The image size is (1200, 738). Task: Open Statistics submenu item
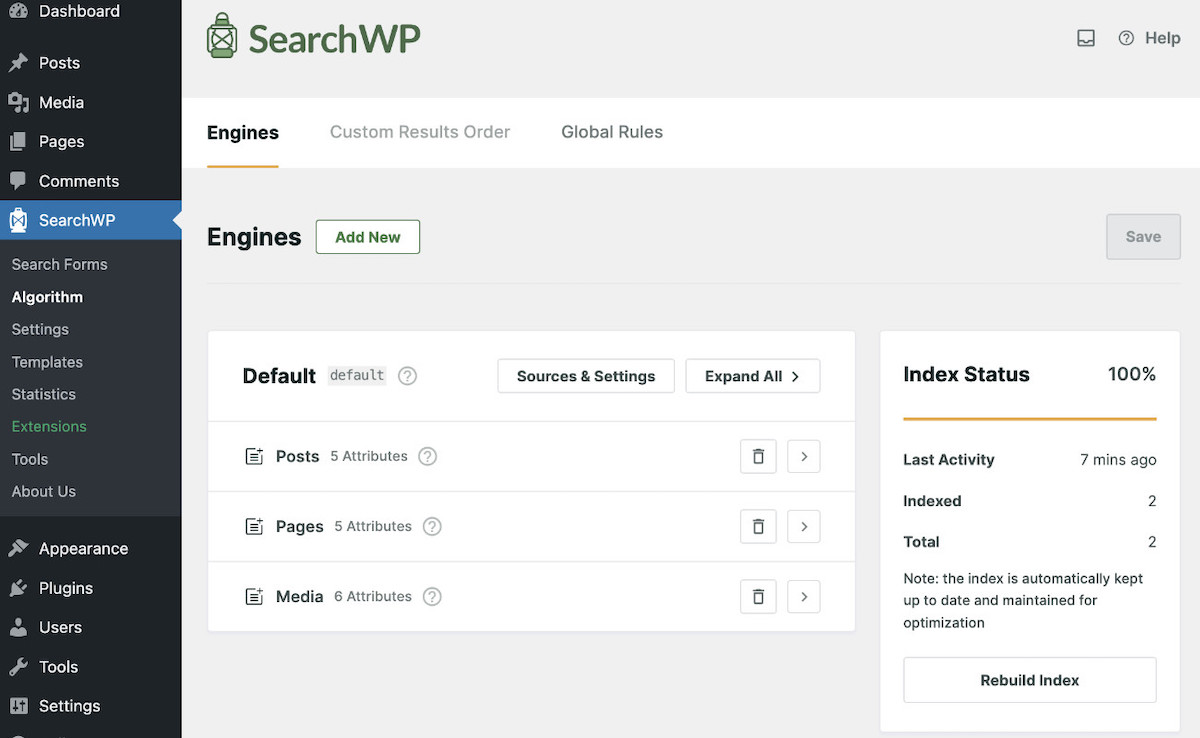pos(44,394)
